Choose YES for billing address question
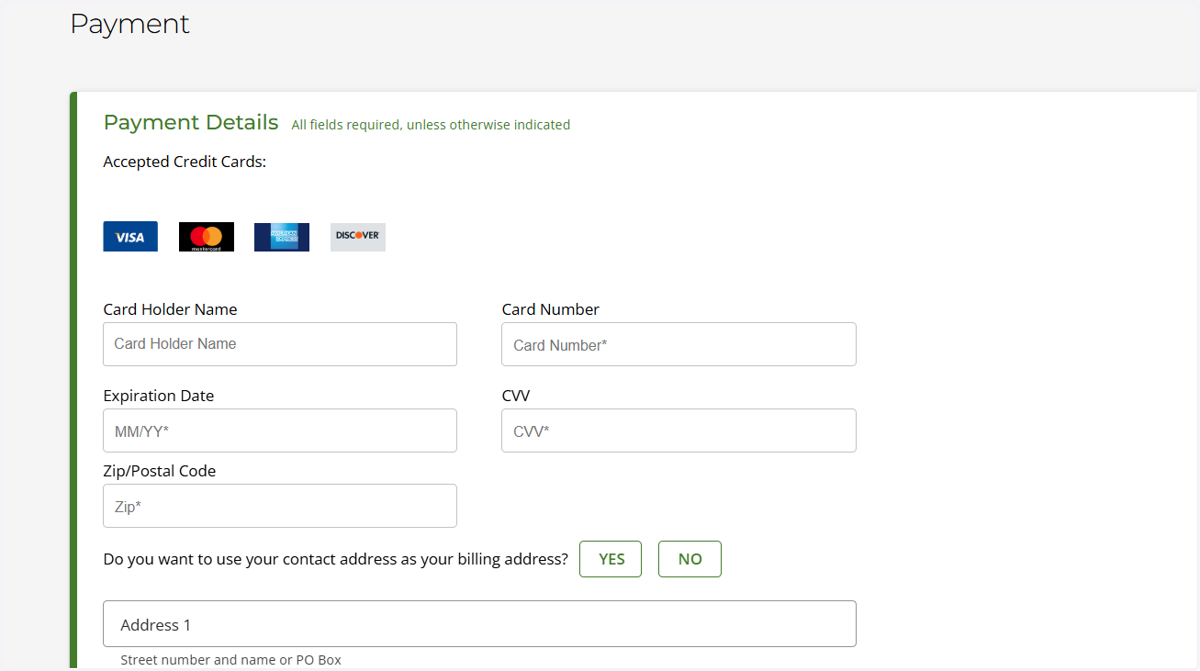The width and height of the screenshot is (1200, 671). (611, 559)
